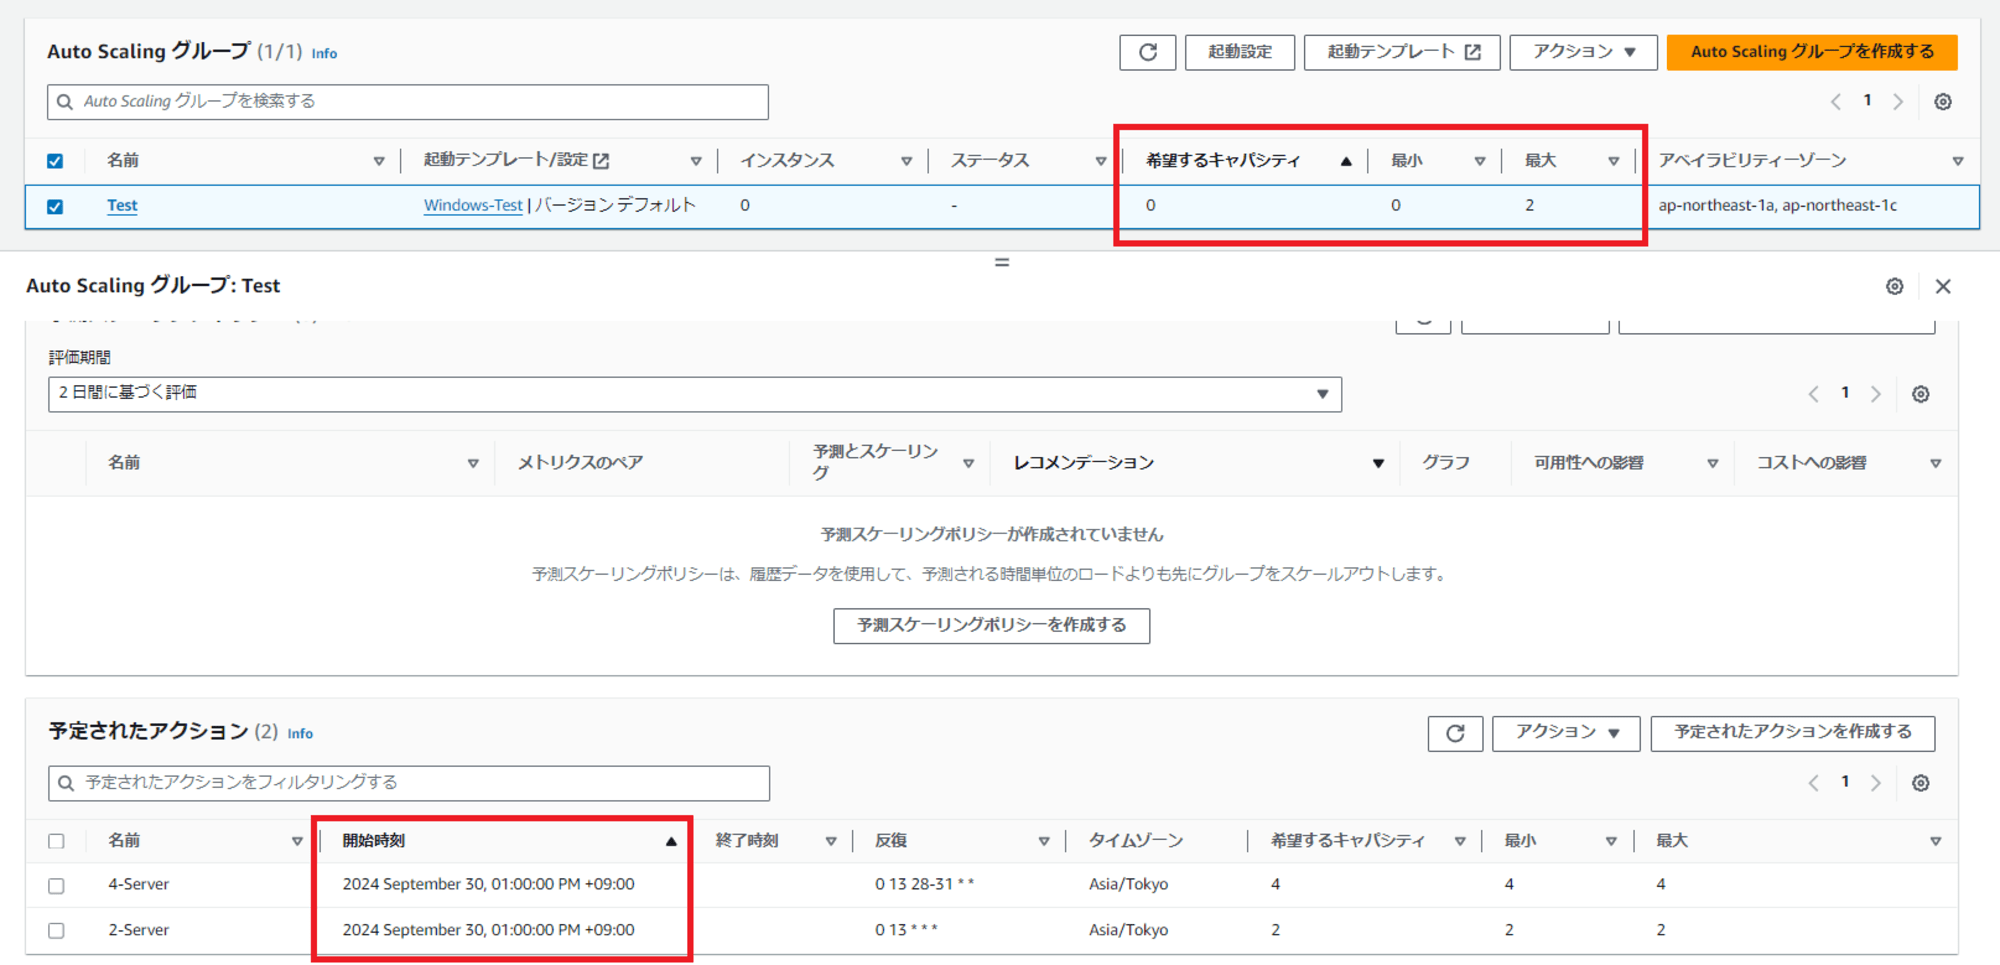Image resolution: width=2000 pixels, height=965 pixels.
Task: Sort groups by 希望するキャパシティ ascending arrow
Action: [1346, 161]
